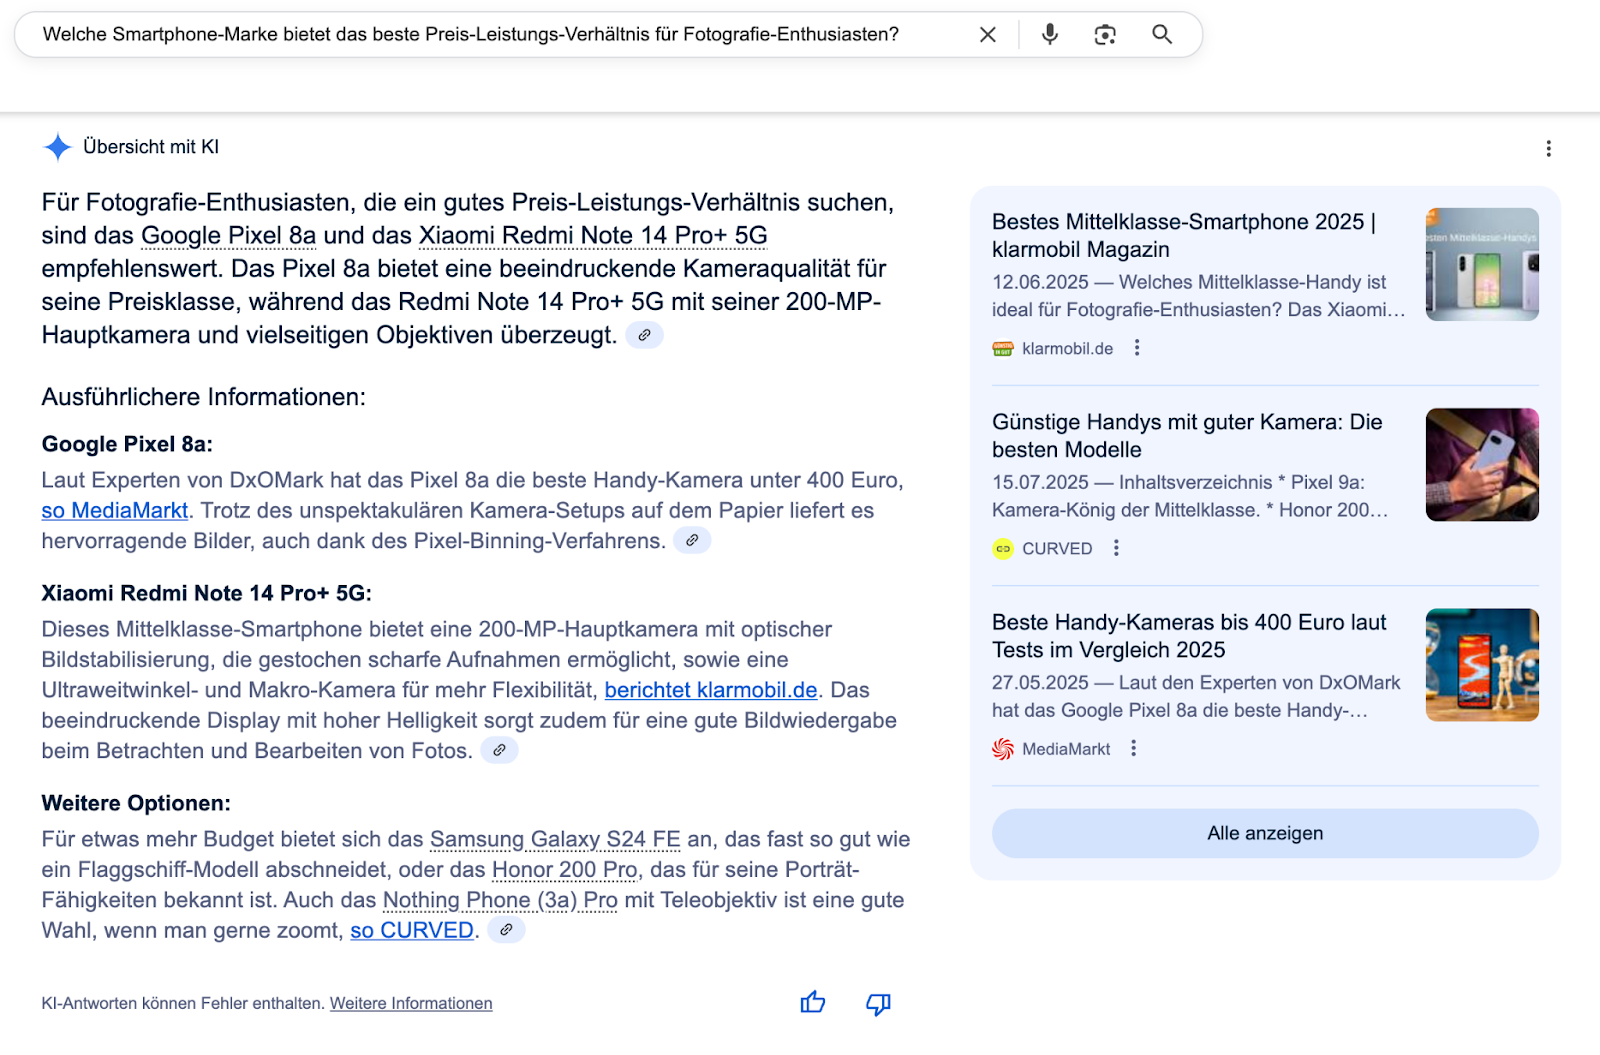The height and width of the screenshot is (1055, 1600).
Task: Expand sources for the intro paragraph
Action: coord(645,335)
